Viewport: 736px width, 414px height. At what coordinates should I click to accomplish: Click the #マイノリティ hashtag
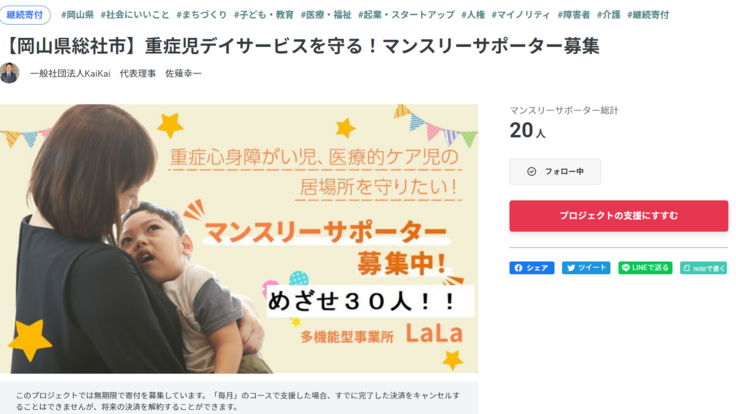coord(523,15)
